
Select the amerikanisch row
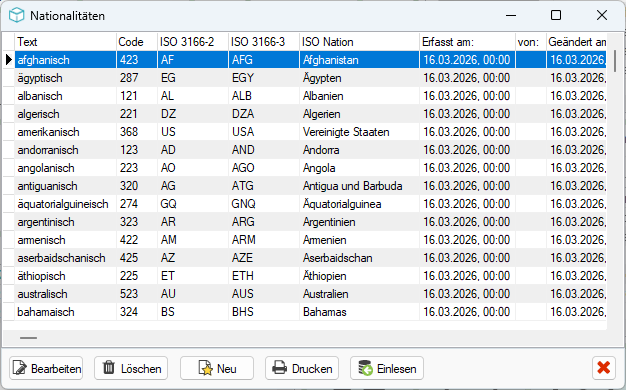(x=311, y=132)
